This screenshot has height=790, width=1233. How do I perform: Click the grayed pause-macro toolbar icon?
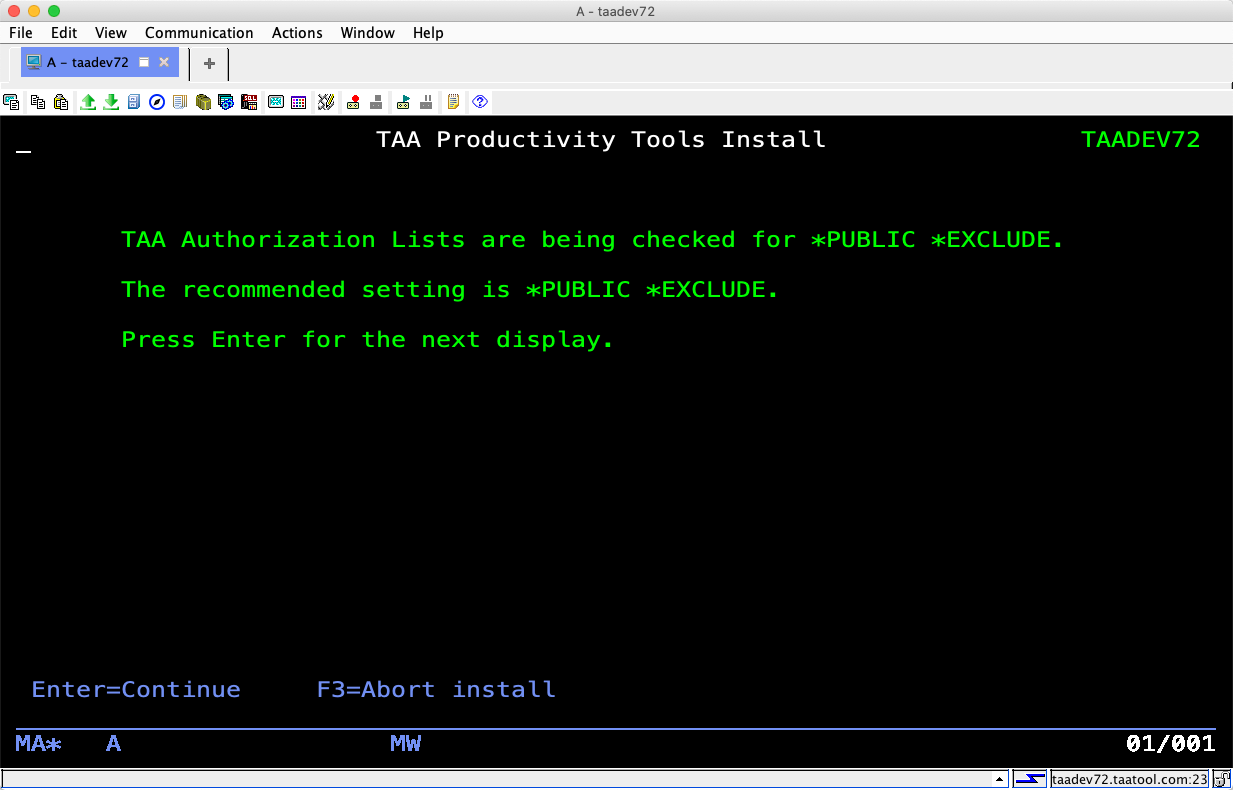click(426, 102)
